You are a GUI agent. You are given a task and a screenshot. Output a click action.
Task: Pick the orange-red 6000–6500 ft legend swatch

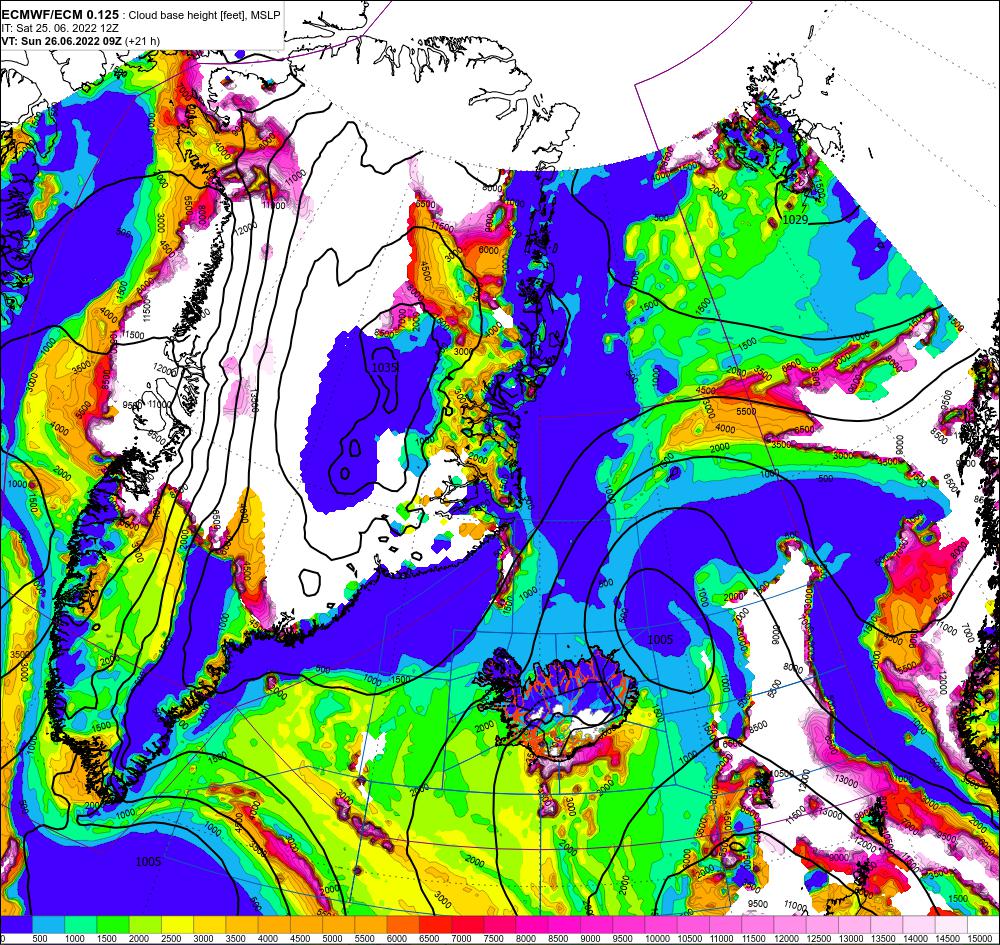(404, 925)
